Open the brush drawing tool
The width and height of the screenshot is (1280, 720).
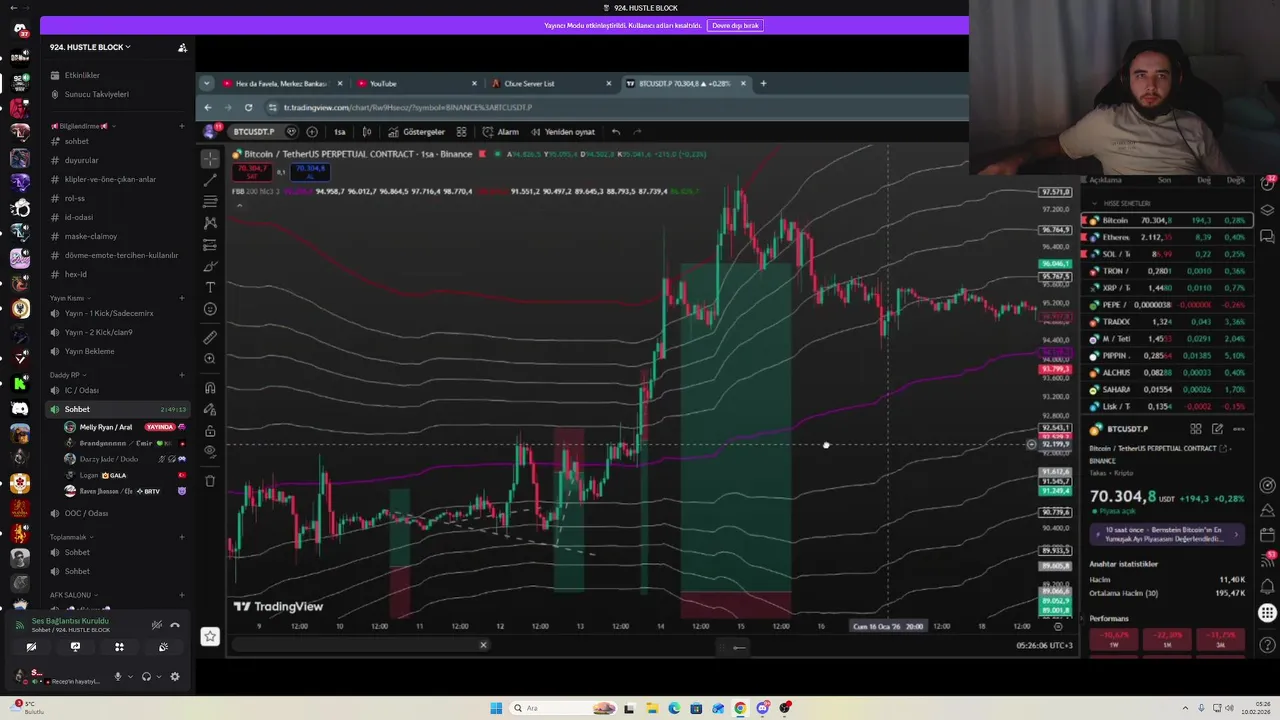[210, 266]
